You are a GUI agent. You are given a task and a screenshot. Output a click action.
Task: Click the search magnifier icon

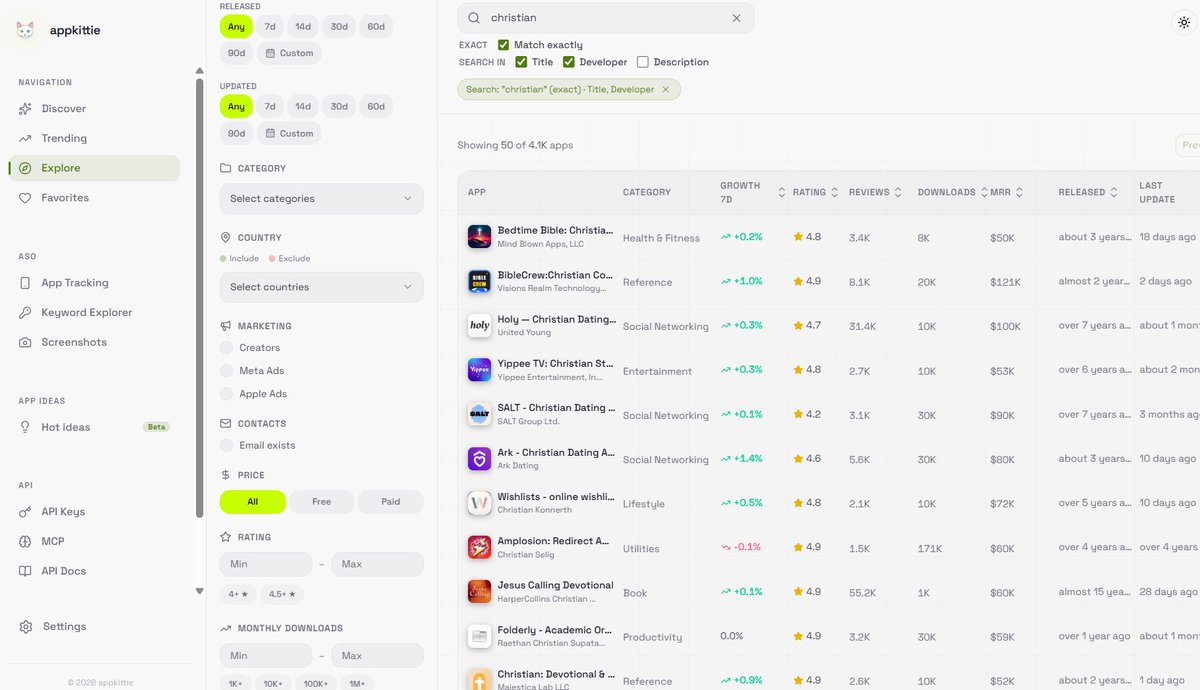coord(474,18)
